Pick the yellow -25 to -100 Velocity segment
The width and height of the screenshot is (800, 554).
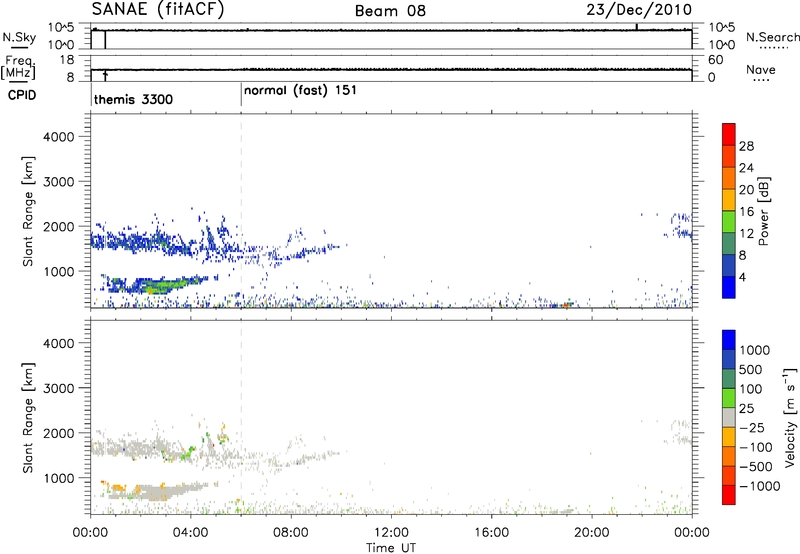pos(729,437)
